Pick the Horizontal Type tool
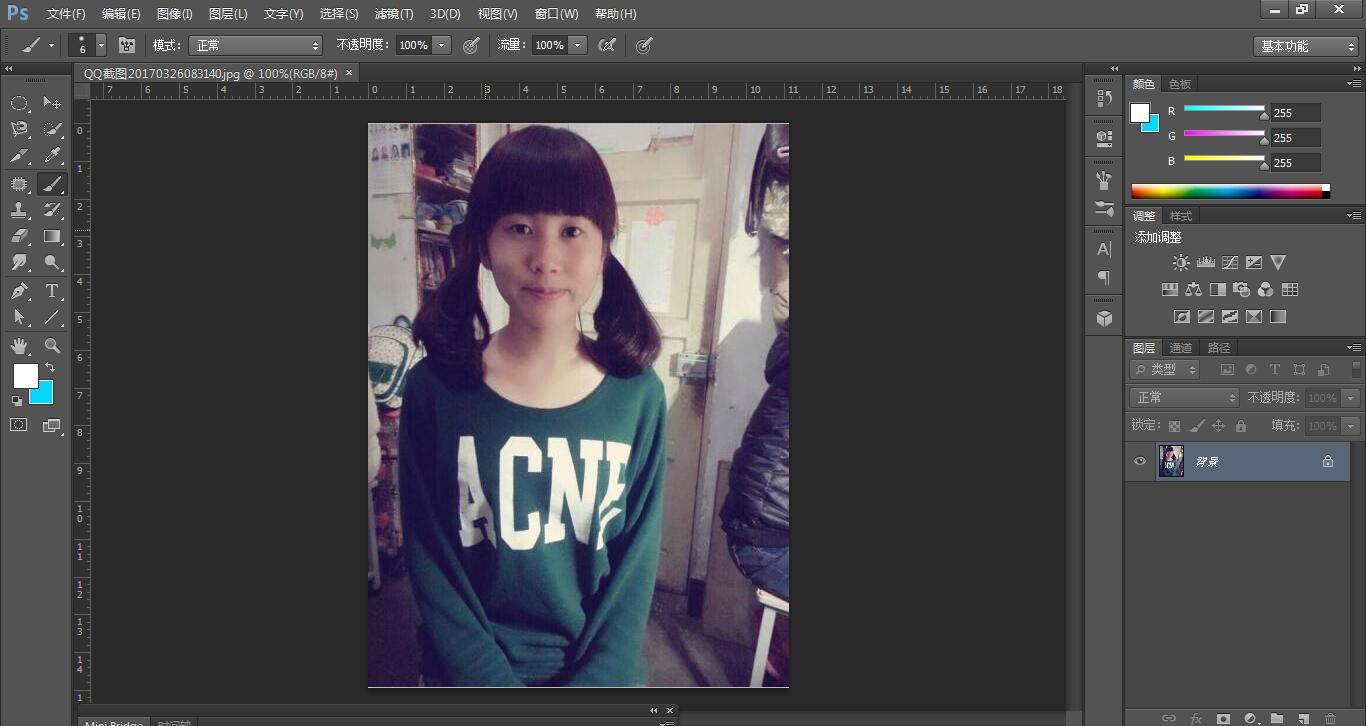The height and width of the screenshot is (726, 1366). click(52, 291)
